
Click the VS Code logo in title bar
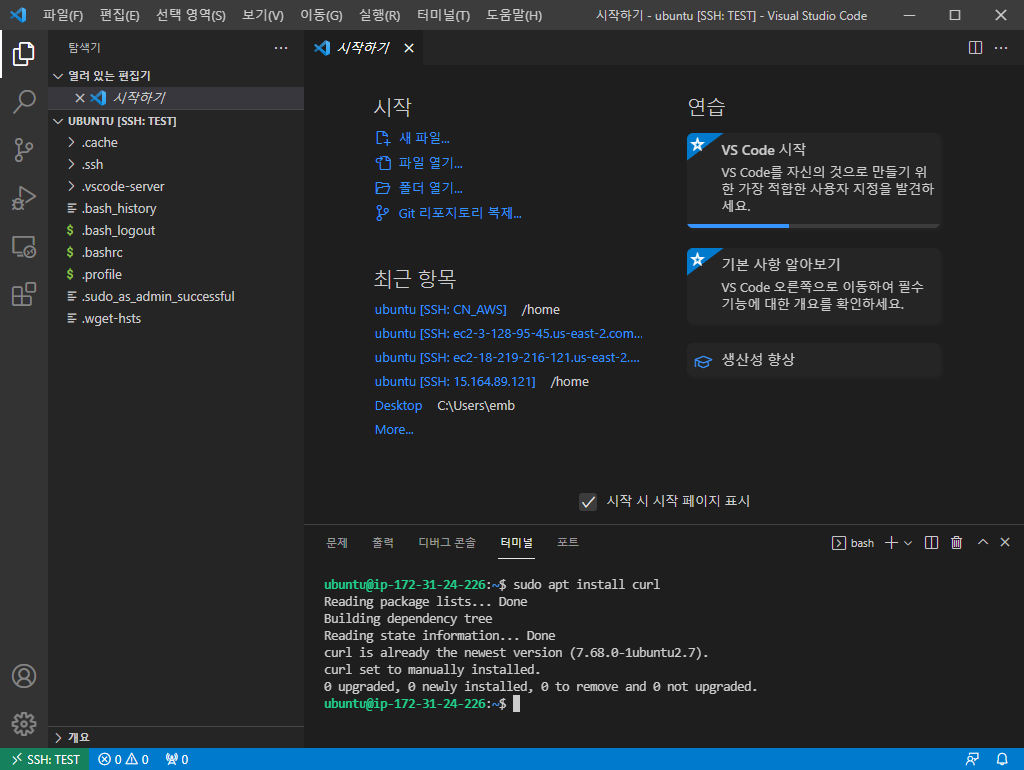tap(18, 14)
